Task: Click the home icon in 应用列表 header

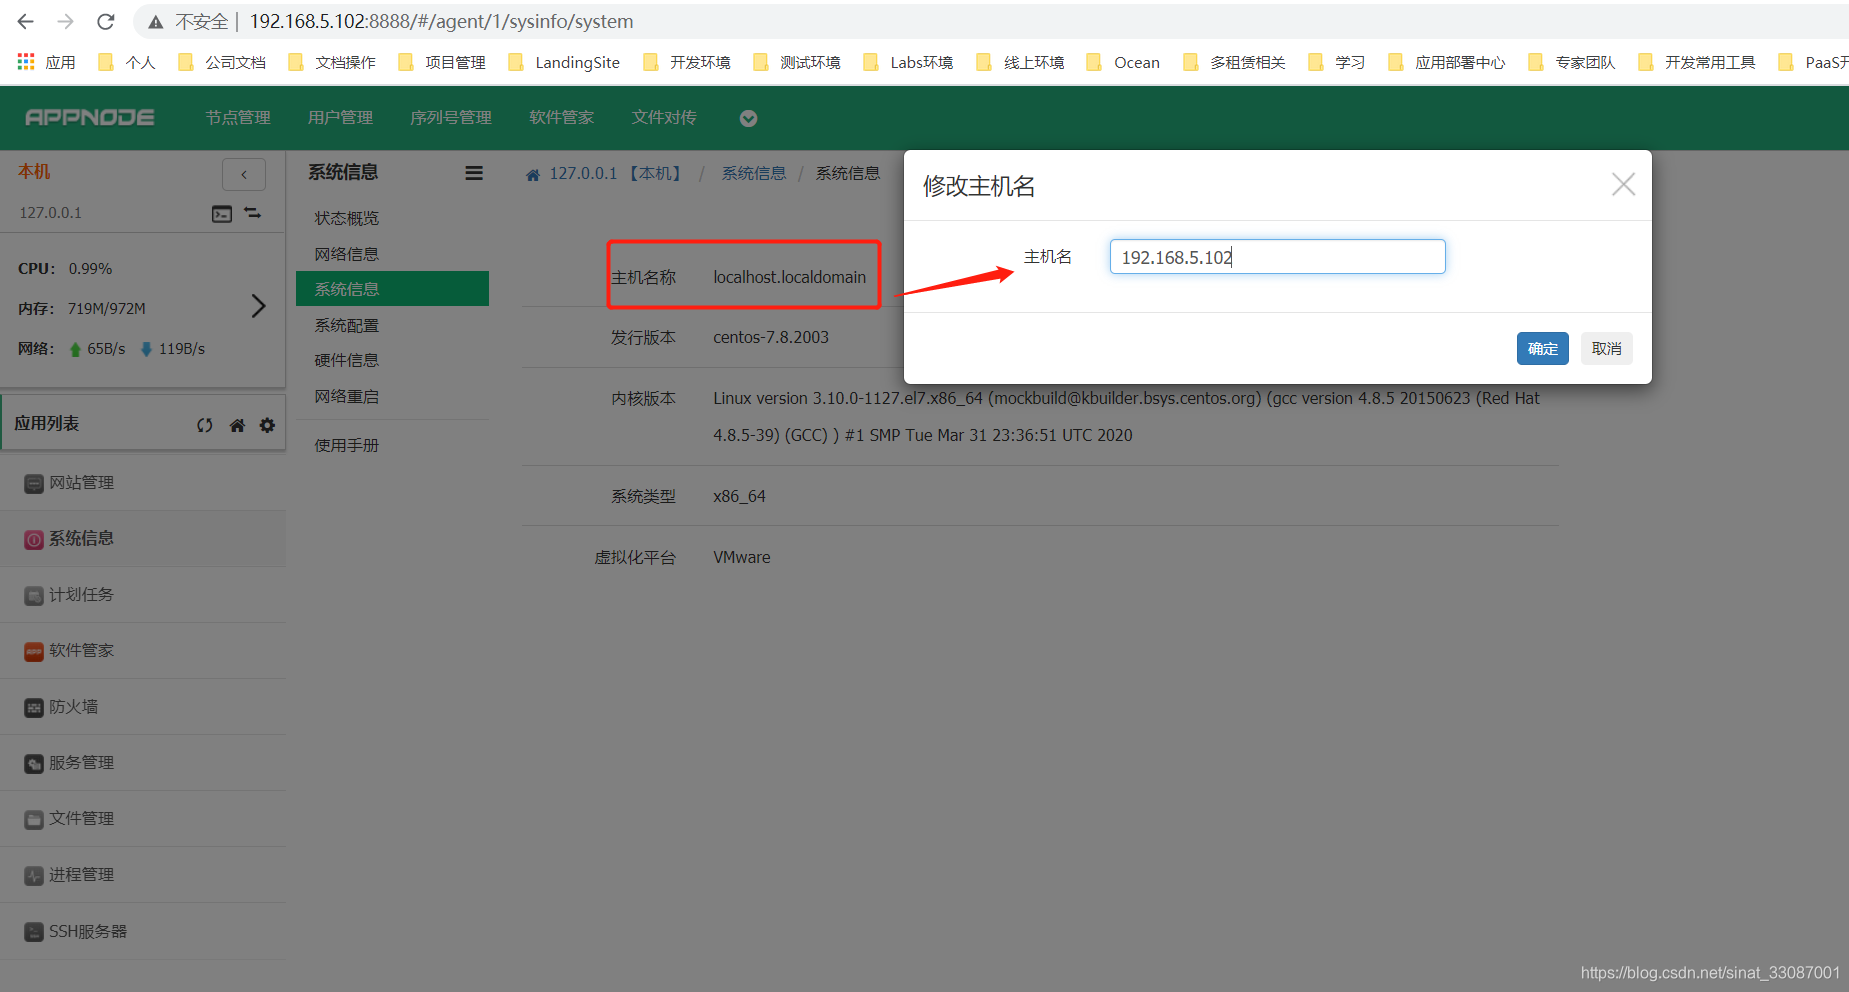Action: pos(237,425)
